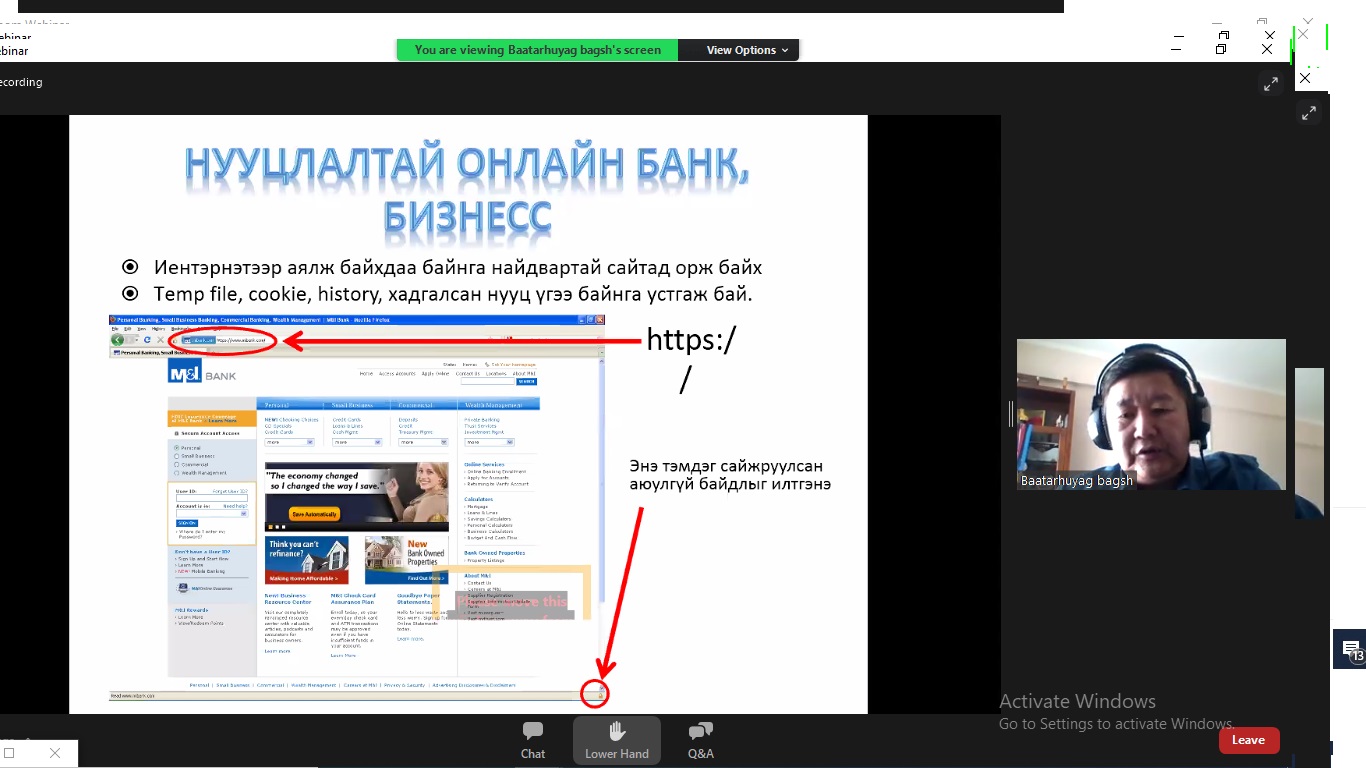
Task: Maximize the small bottom-left window via square icon
Action: coord(9,753)
